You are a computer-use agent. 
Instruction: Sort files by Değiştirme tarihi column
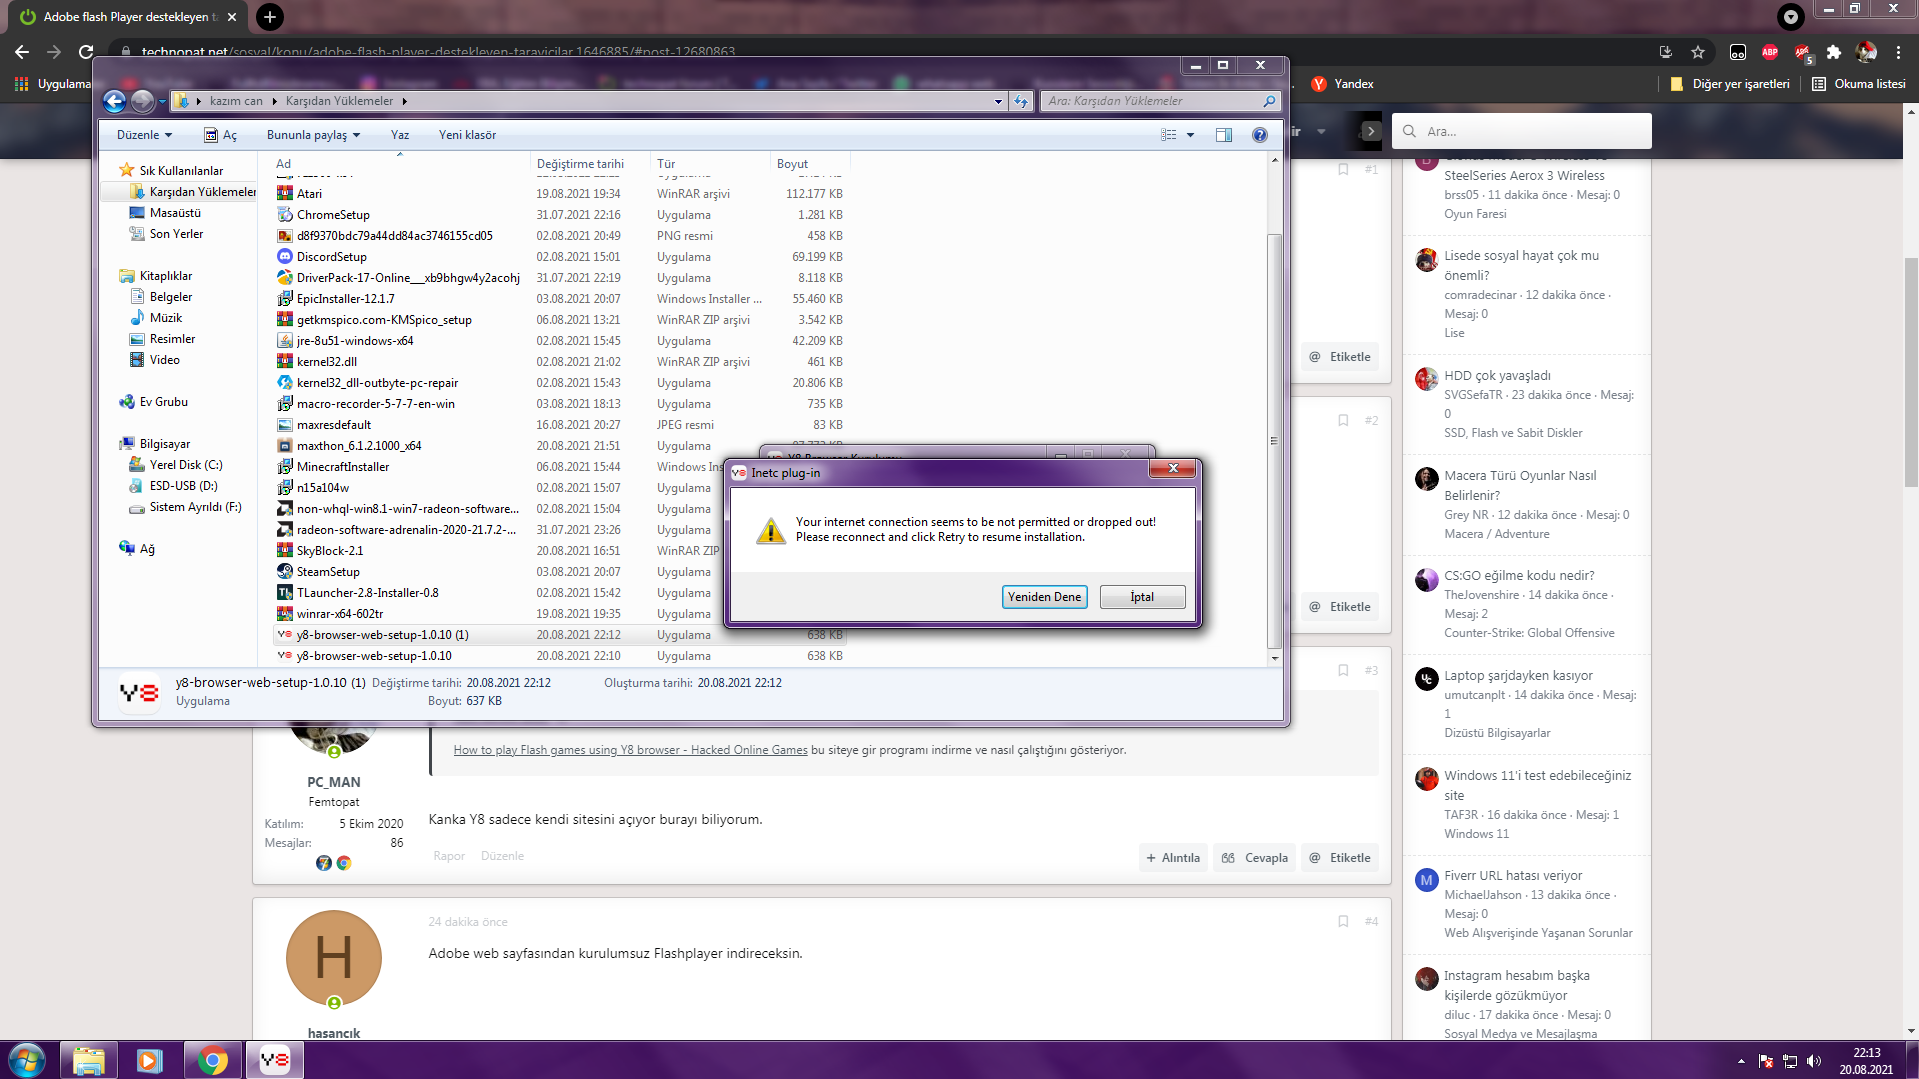point(590,164)
